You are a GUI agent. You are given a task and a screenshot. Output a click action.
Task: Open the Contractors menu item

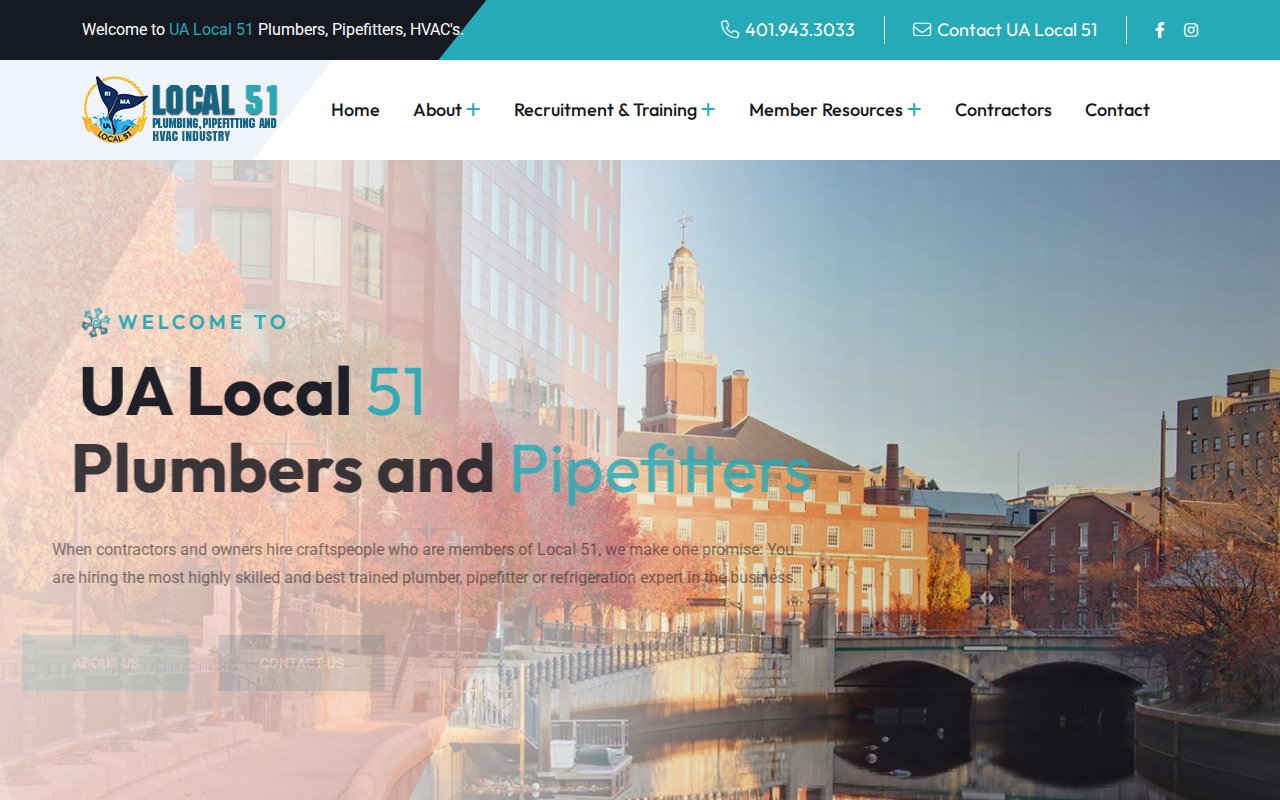(x=1003, y=110)
